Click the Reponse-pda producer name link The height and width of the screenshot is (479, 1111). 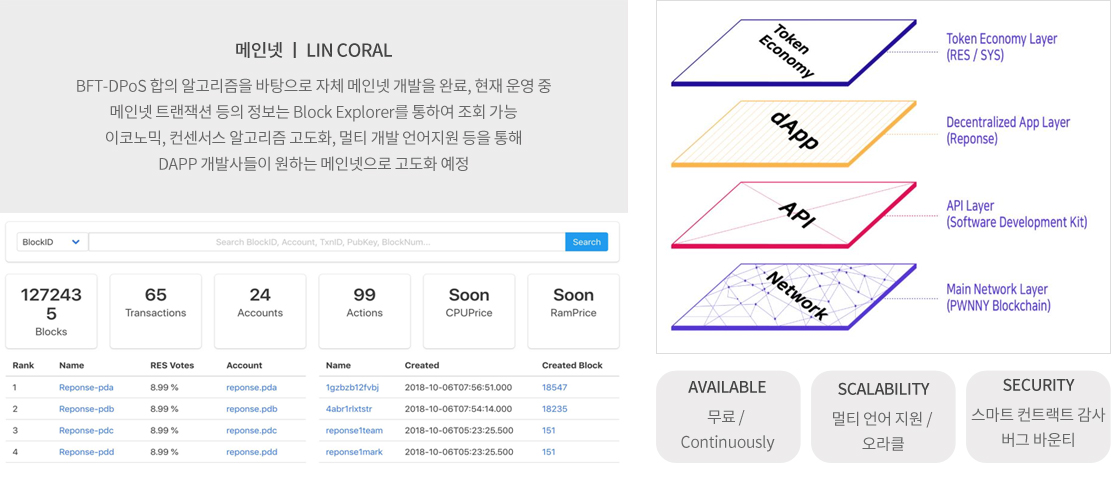[x=86, y=387]
